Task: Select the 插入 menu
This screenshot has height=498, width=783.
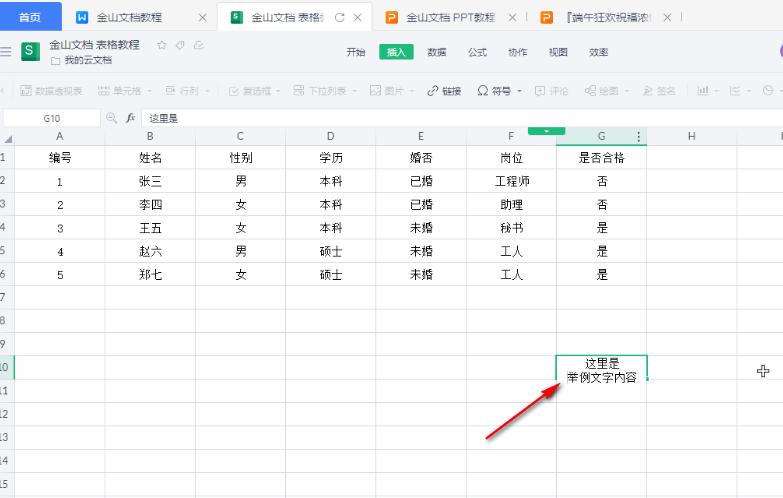Action: 396,52
